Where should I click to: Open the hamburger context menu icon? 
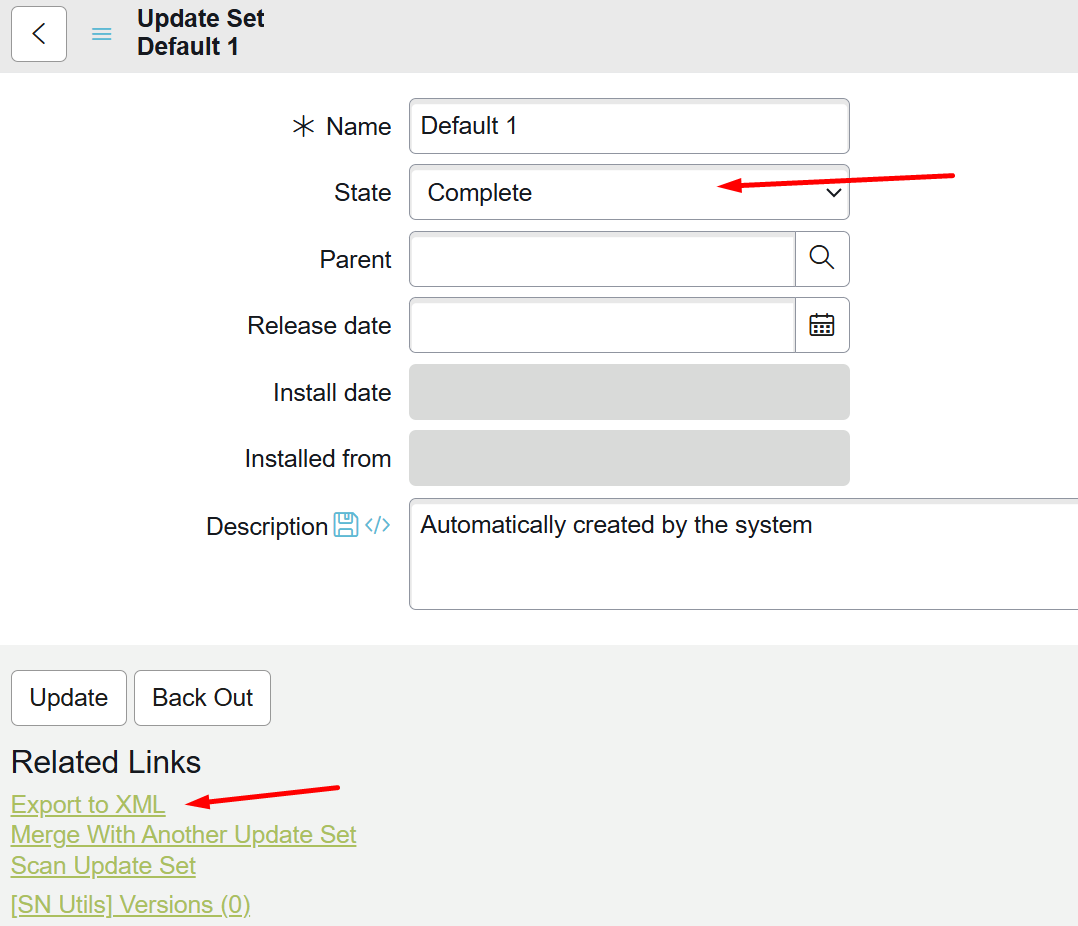(101, 34)
